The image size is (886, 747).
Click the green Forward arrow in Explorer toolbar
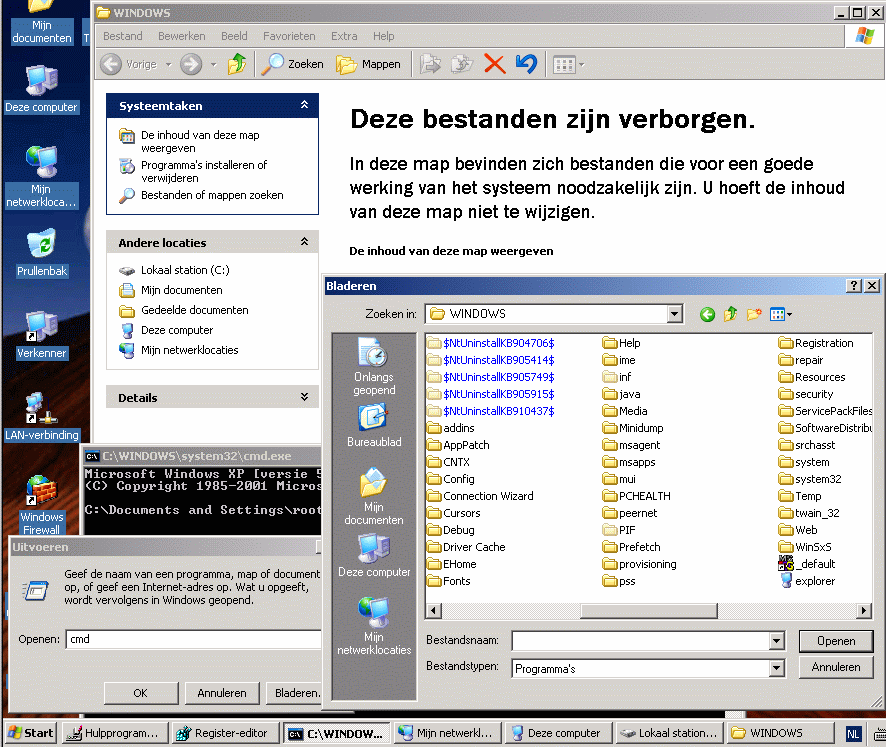click(x=191, y=64)
